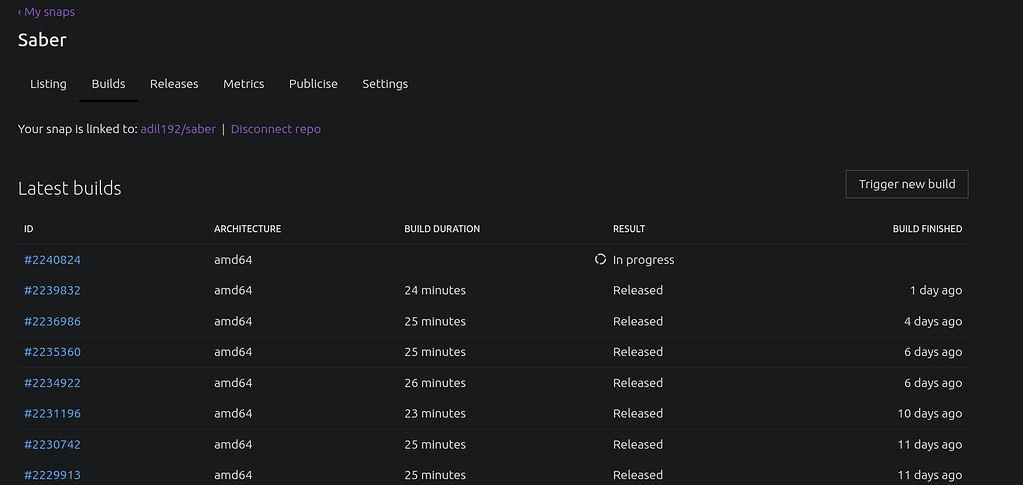This screenshot has width=1023, height=485.
Task: Open build #2229913
Action: pos(52,475)
